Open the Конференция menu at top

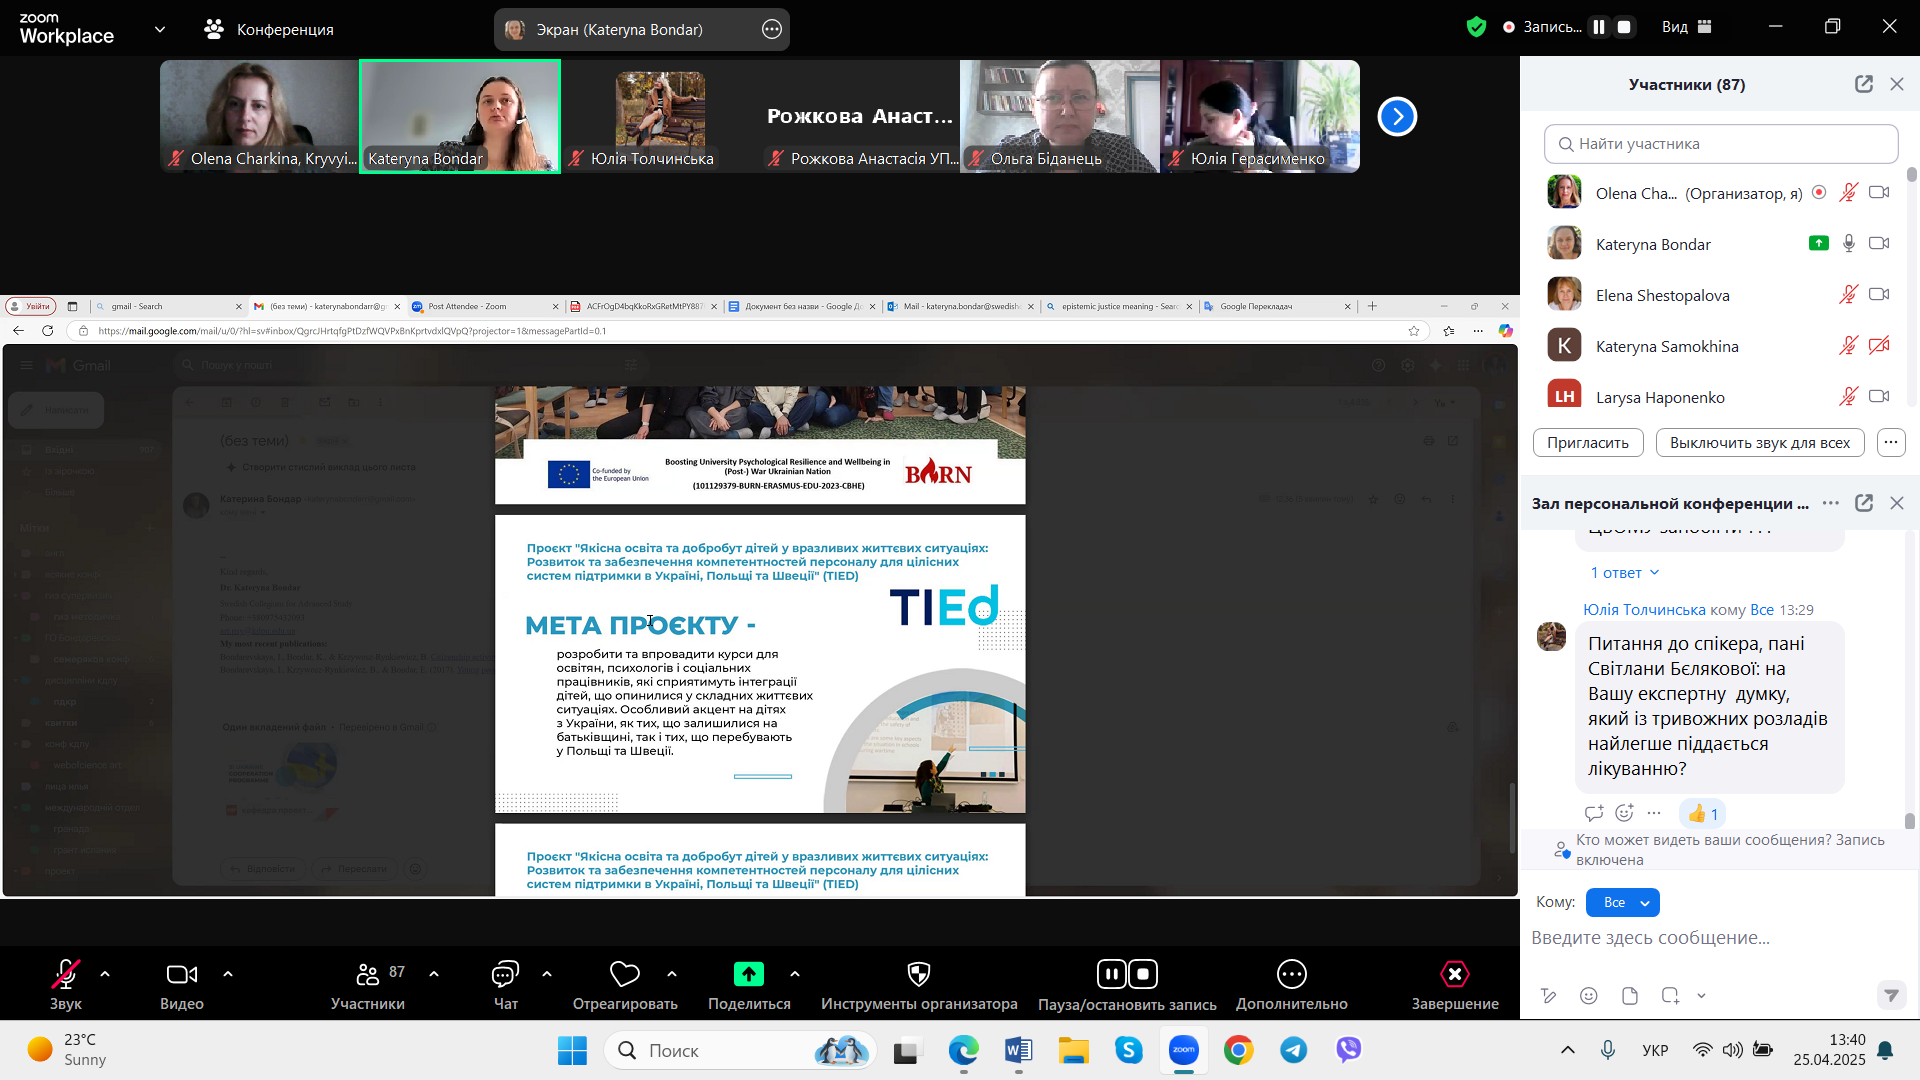[270, 29]
